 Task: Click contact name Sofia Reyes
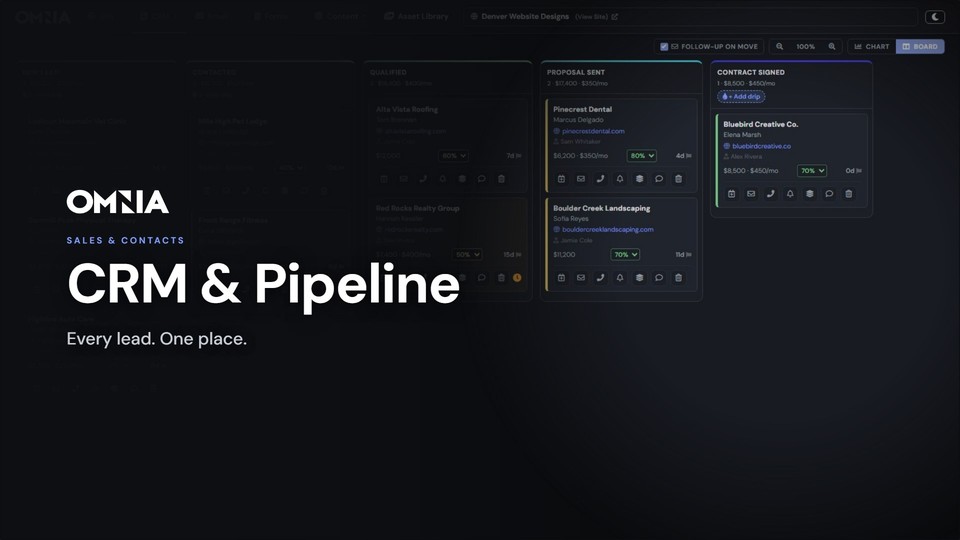571,219
